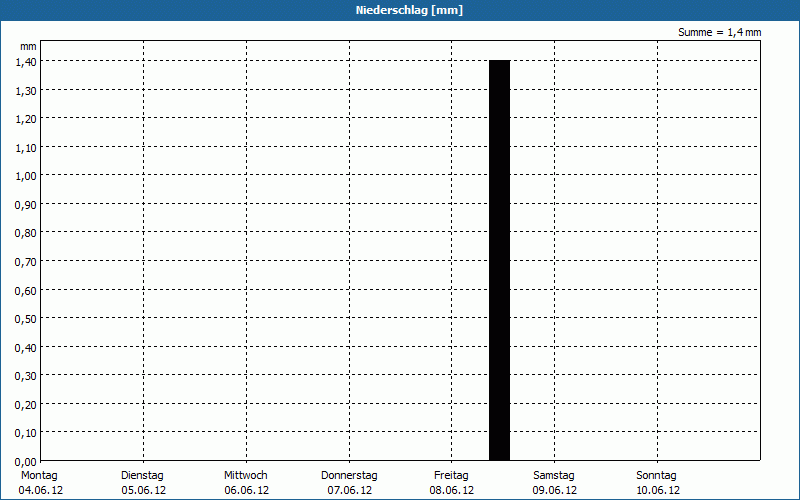Click the Sonntag axis label

coord(656,475)
